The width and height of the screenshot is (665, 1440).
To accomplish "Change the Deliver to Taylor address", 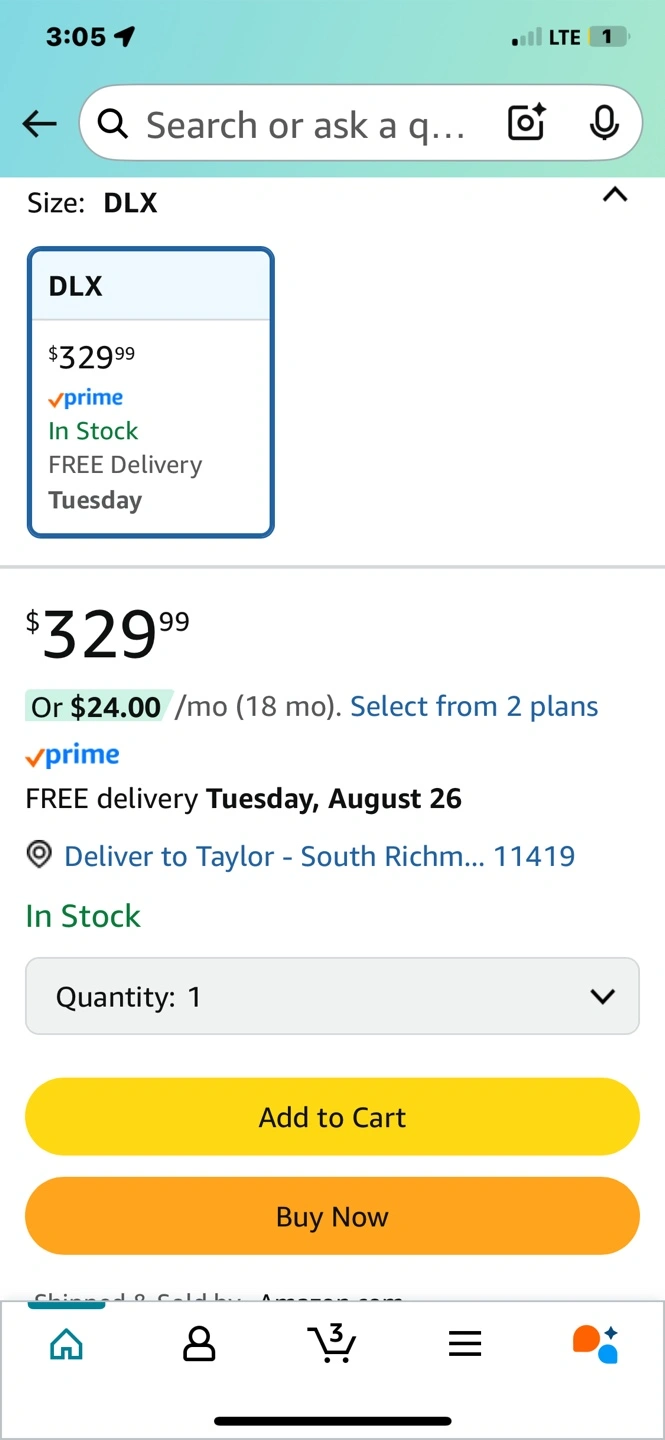I will coord(319,856).
